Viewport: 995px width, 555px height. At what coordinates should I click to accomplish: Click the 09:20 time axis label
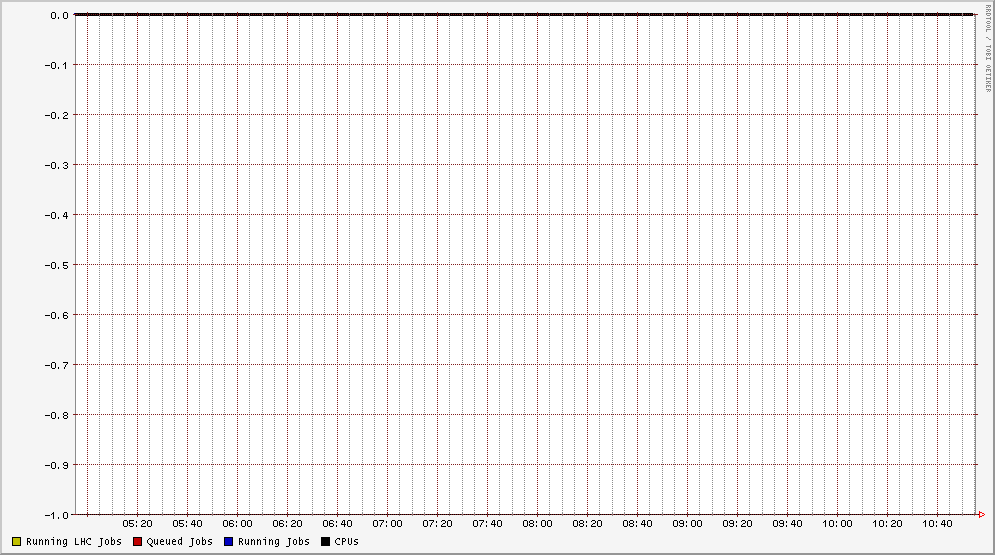737,524
